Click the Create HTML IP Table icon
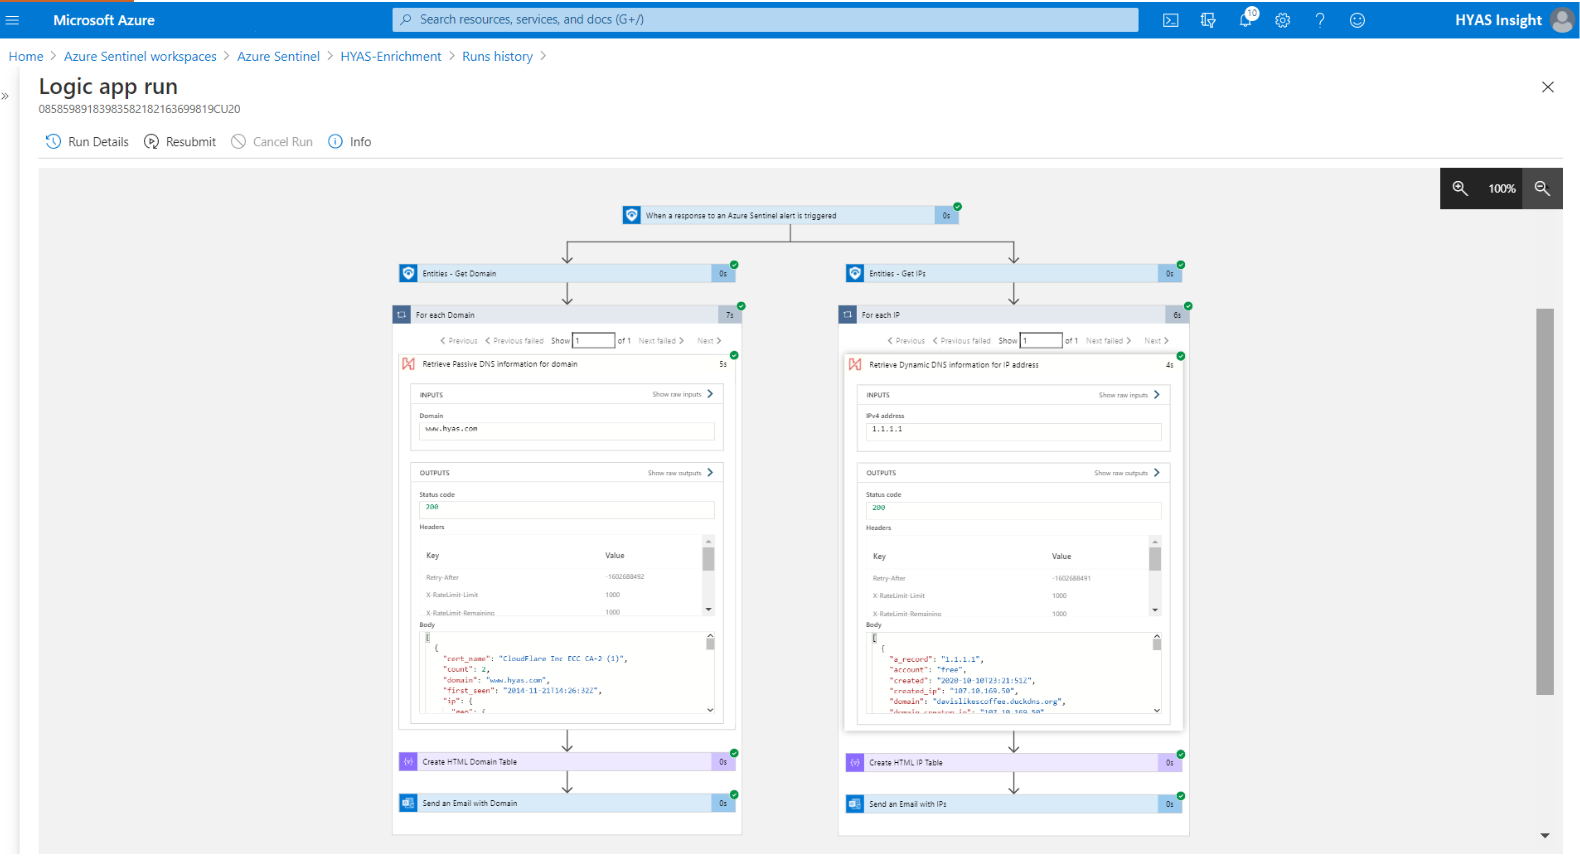Image resolution: width=1580 pixels, height=867 pixels. [855, 763]
